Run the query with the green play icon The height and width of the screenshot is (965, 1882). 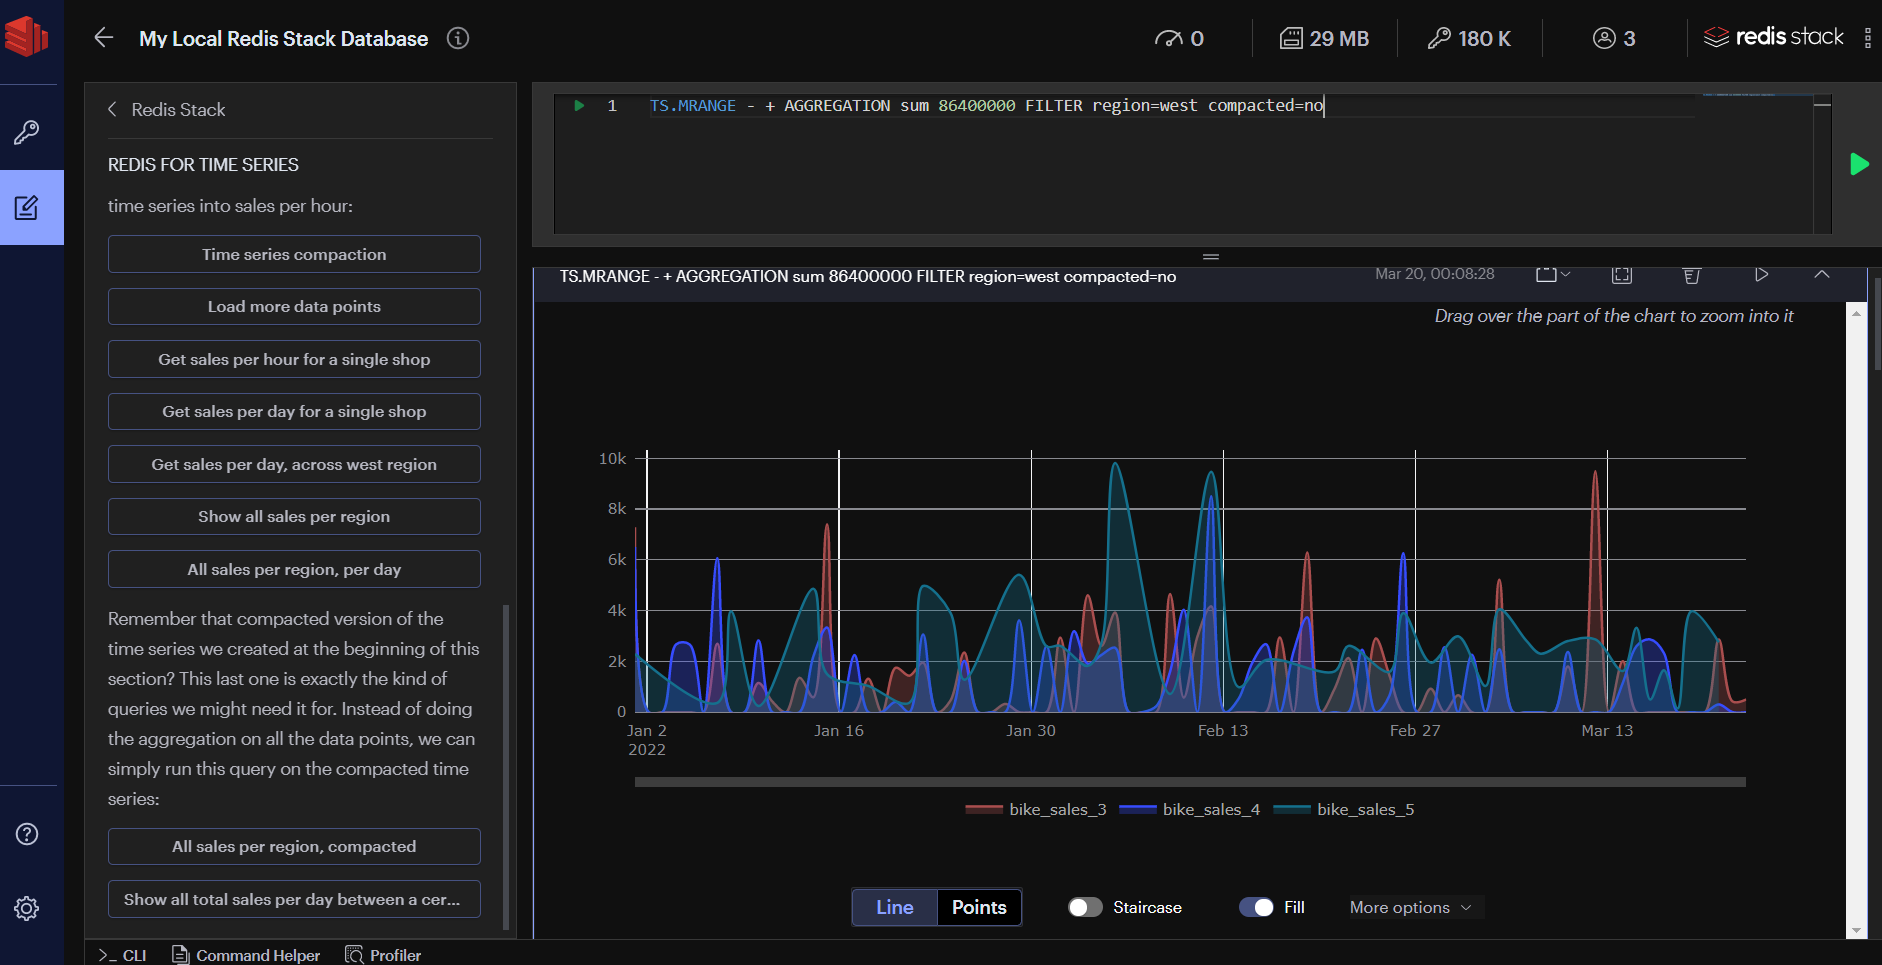pyautogui.click(x=1860, y=164)
